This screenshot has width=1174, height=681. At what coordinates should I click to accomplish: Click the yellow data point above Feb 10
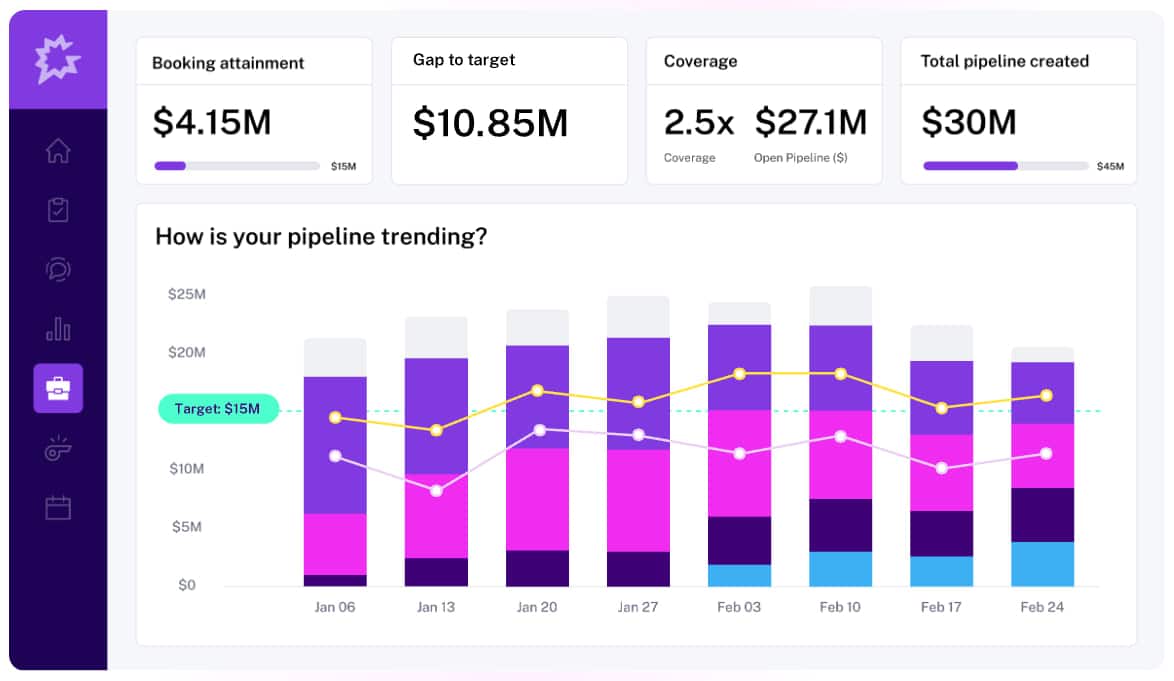click(840, 374)
